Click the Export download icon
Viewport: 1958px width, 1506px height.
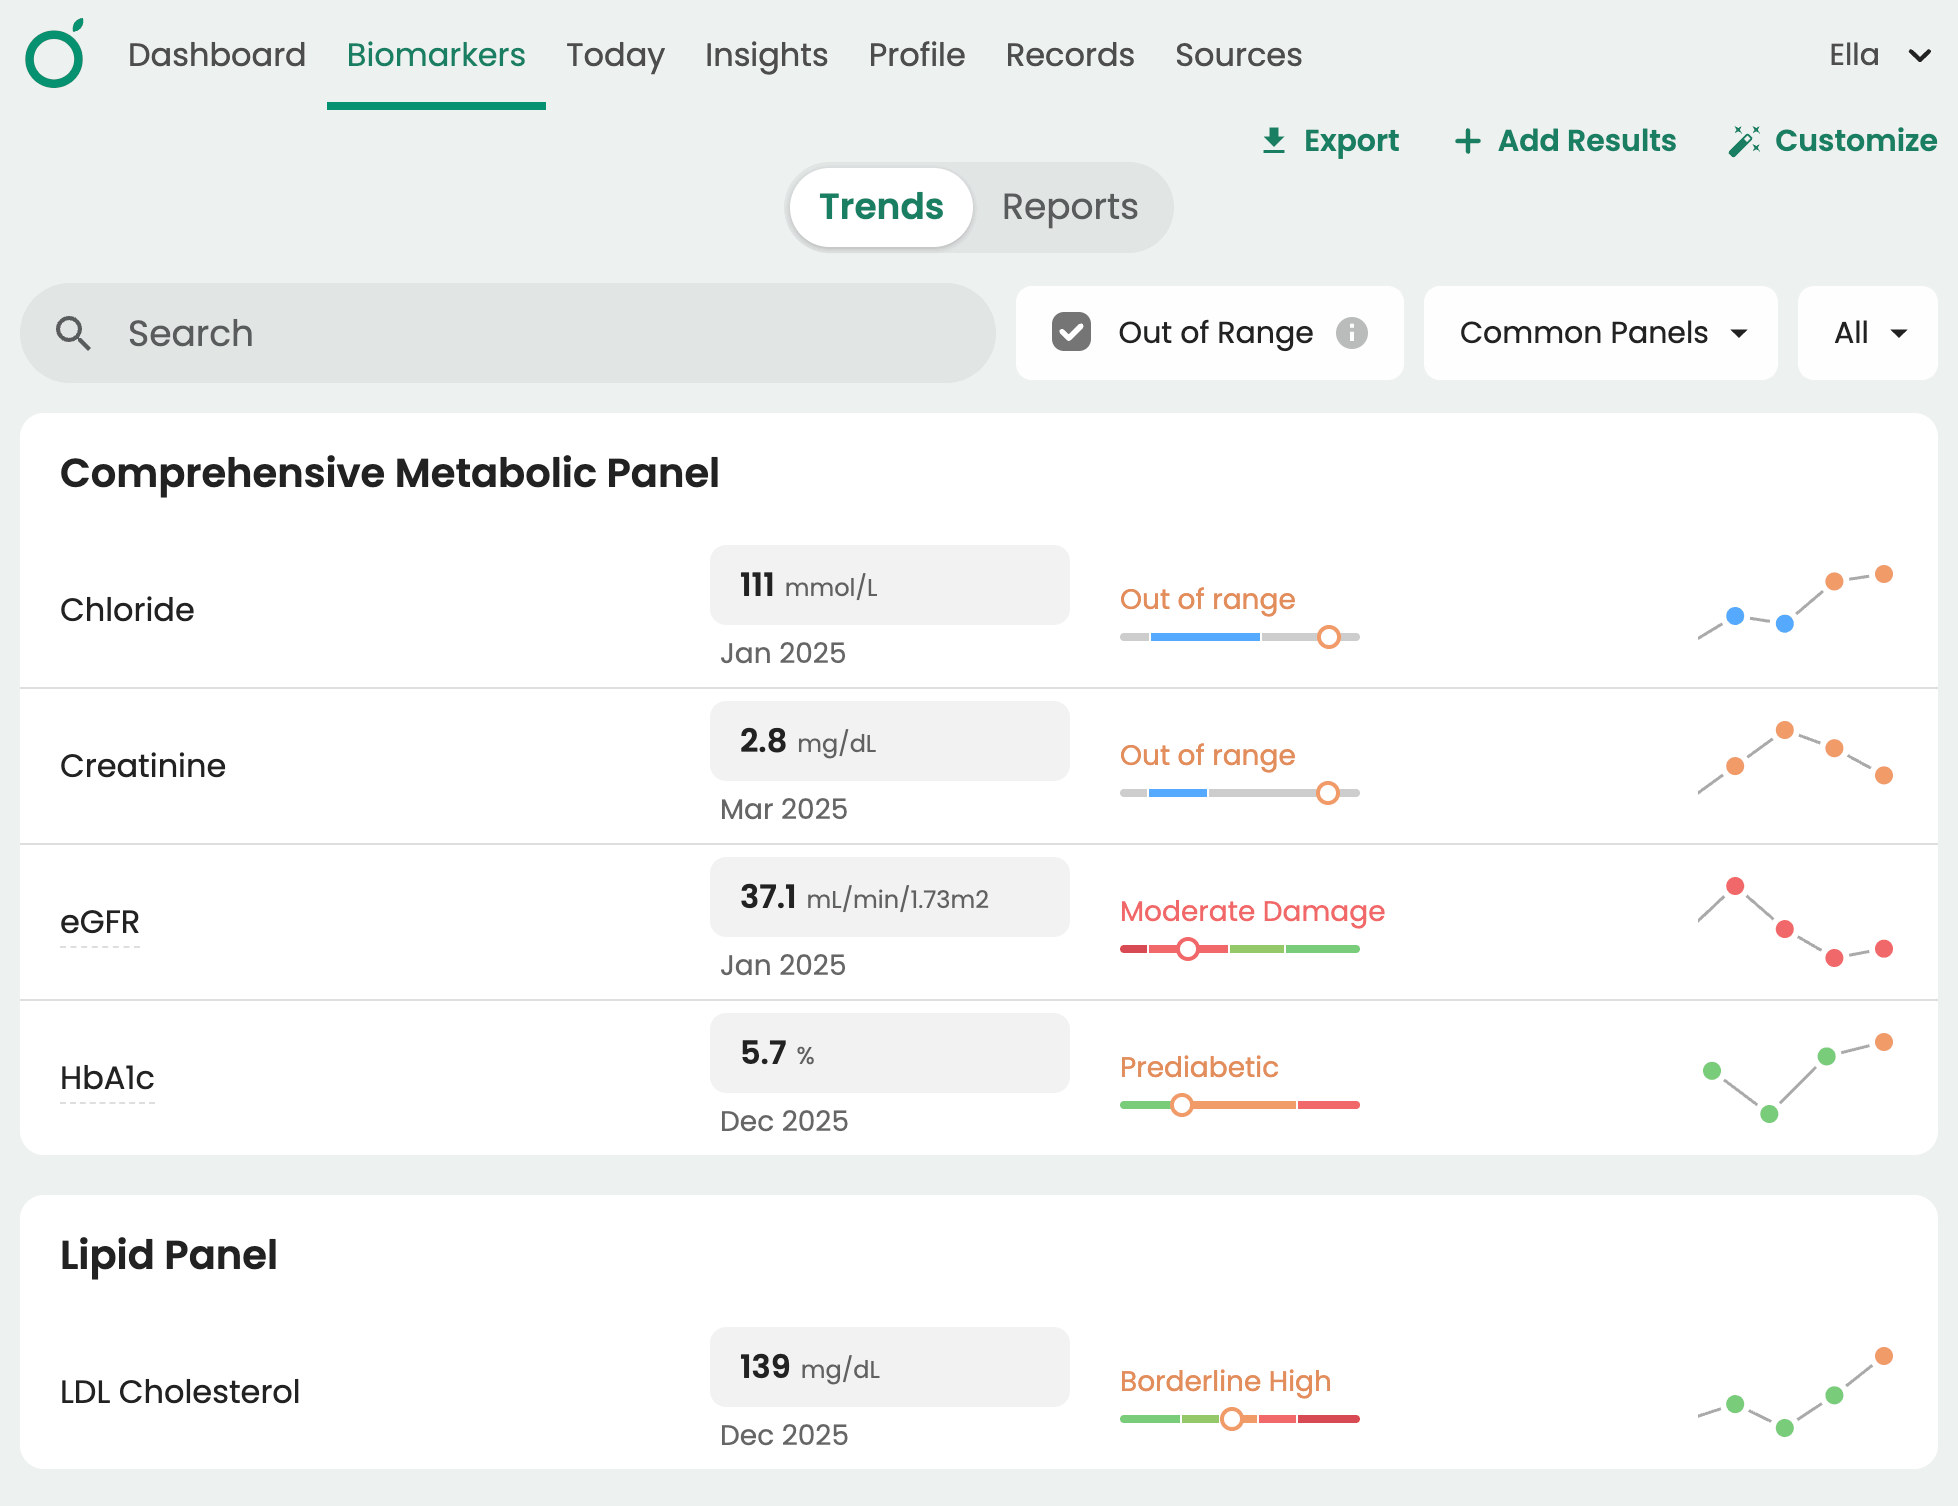(x=1274, y=140)
